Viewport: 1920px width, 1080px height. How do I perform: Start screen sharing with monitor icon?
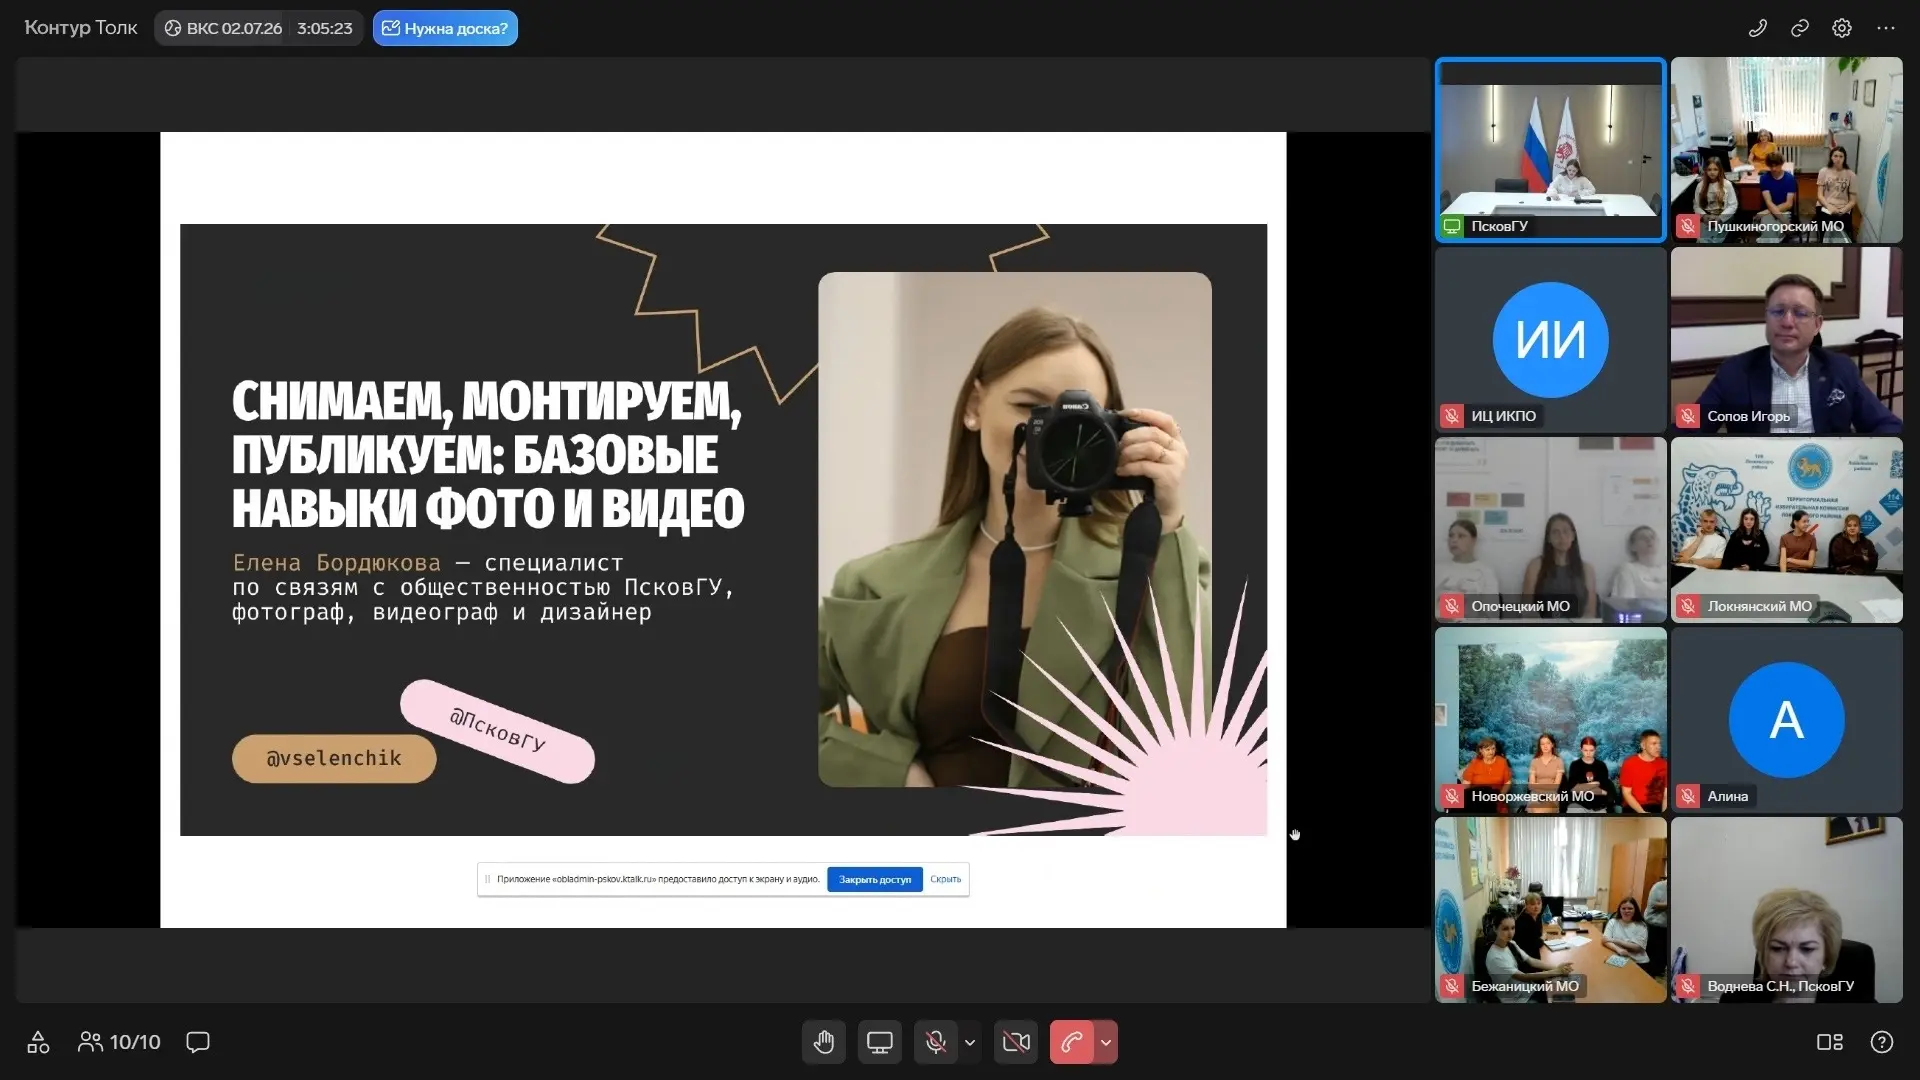pyautogui.click(x=880, y=1042)
